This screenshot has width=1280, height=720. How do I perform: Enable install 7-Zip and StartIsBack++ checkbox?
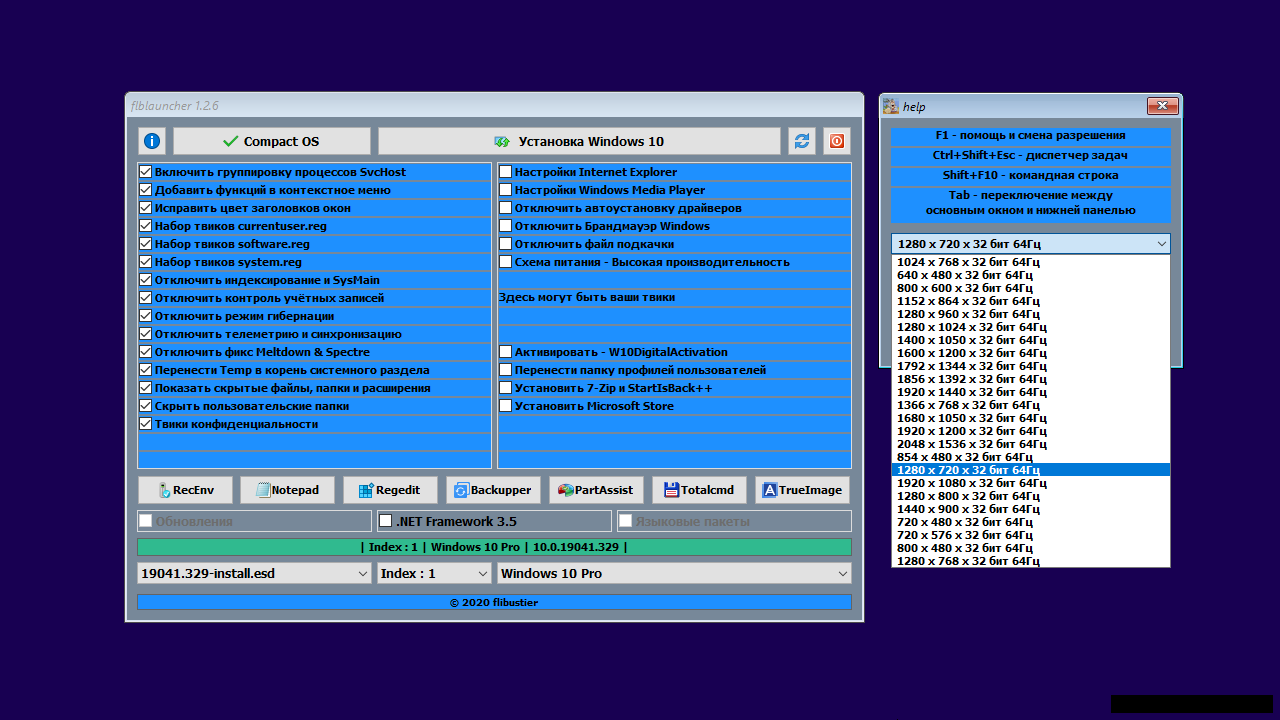[506, 388]
